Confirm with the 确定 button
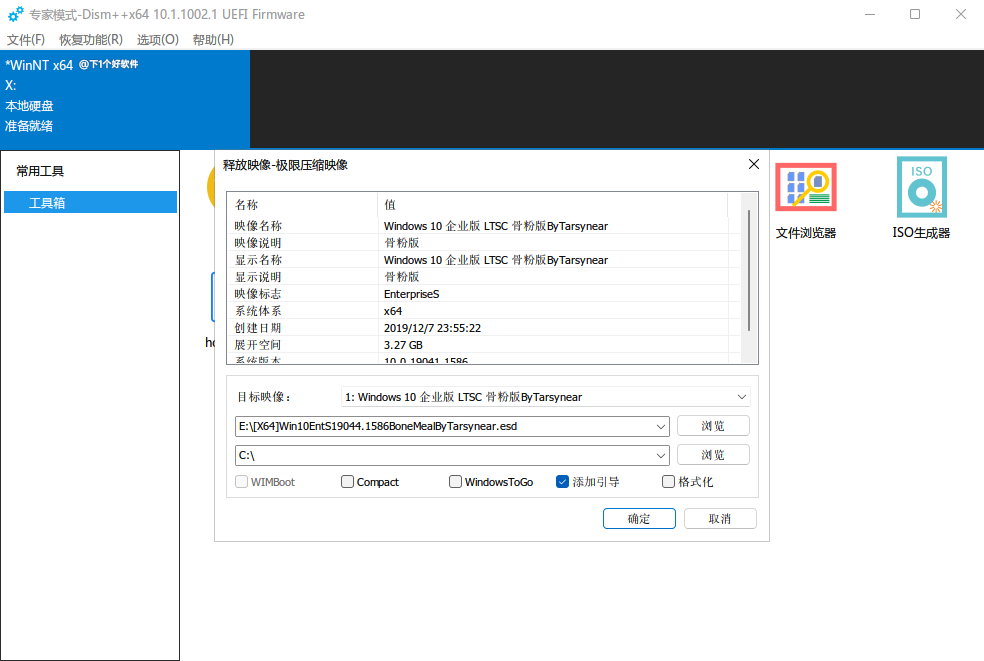 [638, 518]
